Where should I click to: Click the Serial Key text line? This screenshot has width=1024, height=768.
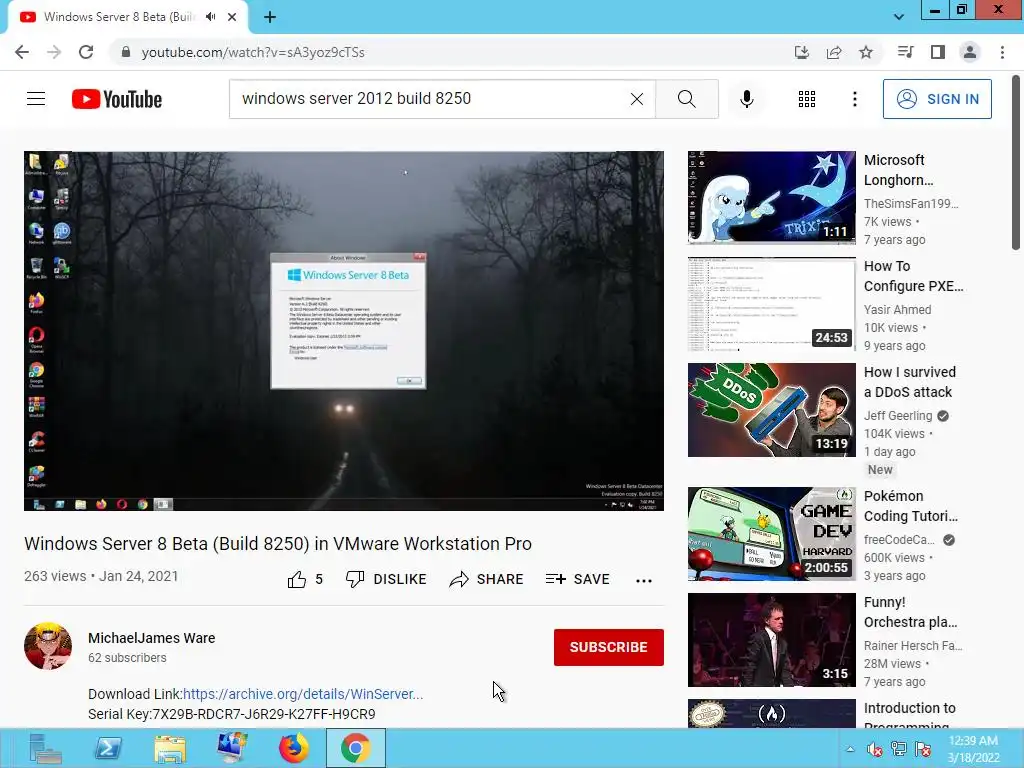pos(232,714)
